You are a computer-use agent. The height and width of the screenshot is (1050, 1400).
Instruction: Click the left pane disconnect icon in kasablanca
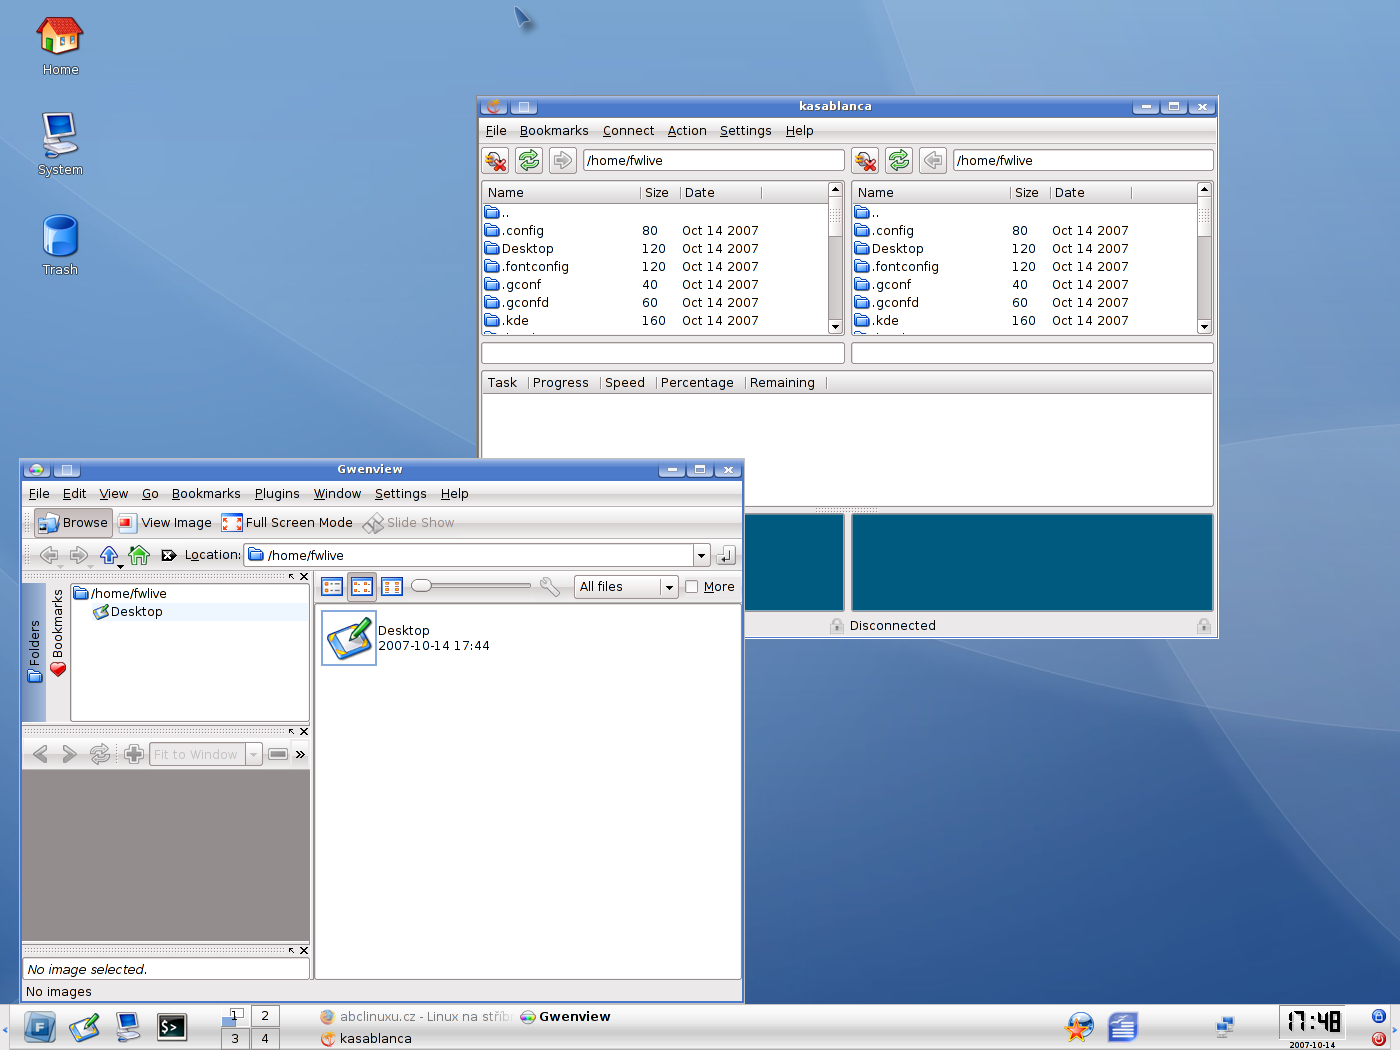click(495, 160)
